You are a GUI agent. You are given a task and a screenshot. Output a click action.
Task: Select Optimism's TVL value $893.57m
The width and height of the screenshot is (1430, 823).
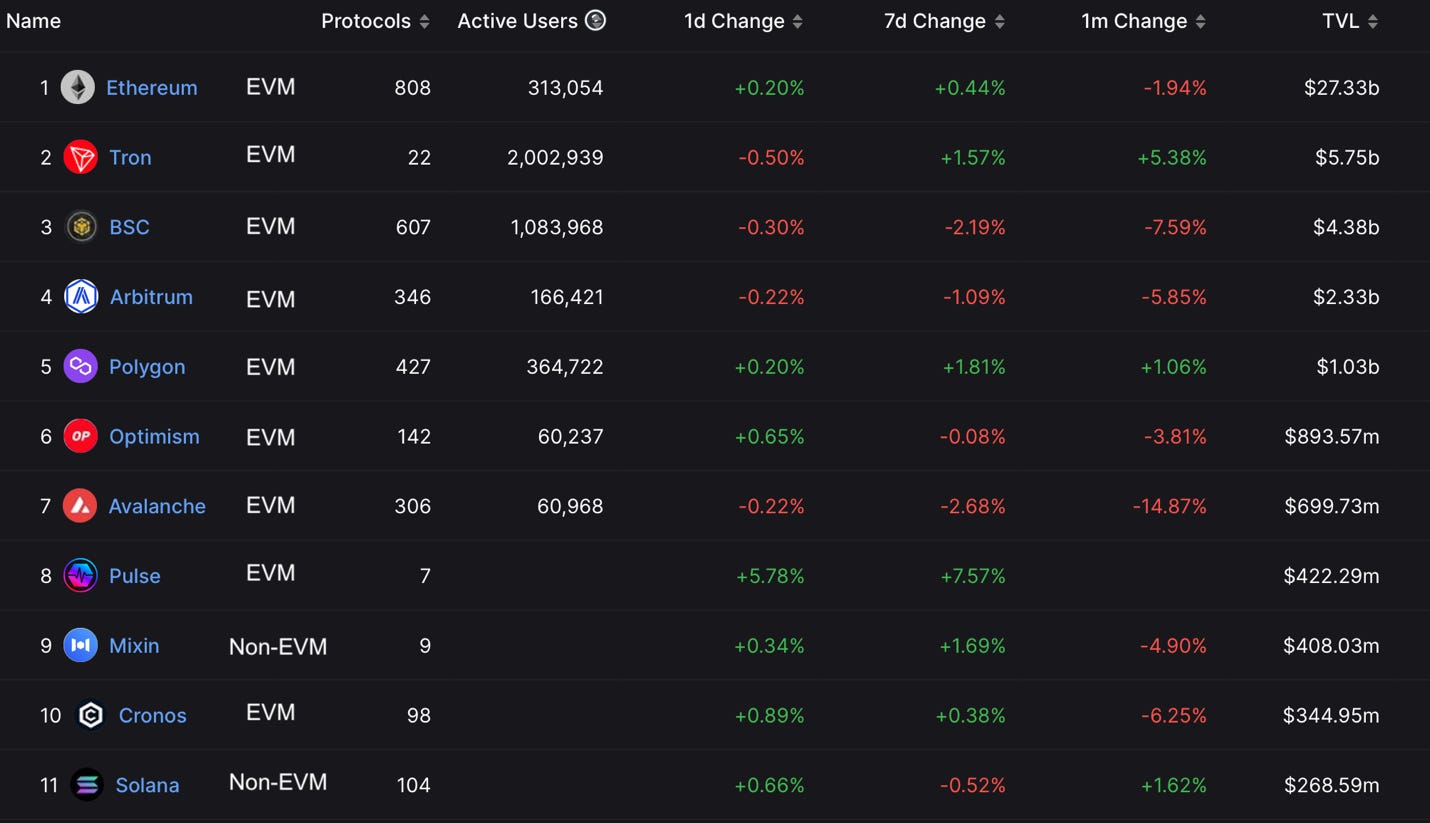pos(1332,437)
